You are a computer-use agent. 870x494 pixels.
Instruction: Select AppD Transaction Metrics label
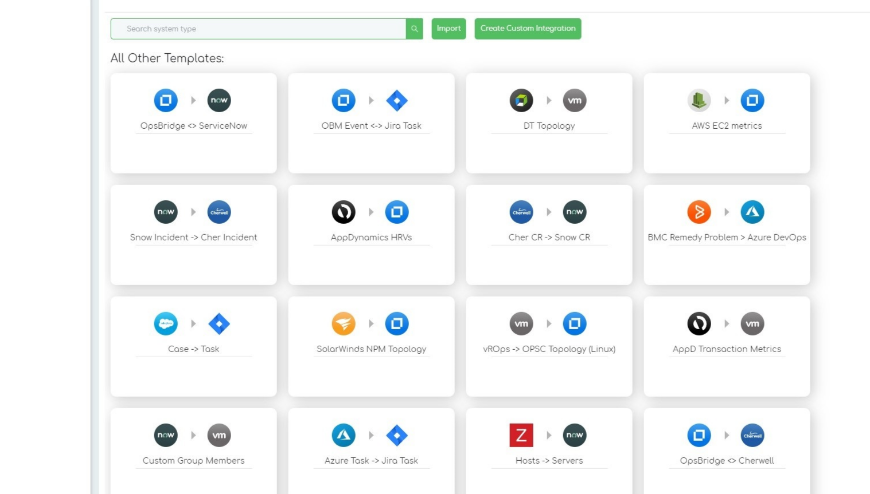727,349
